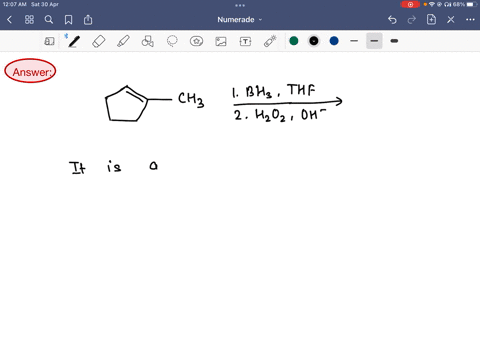This screenshot has width=480, height=360.
Task: Toggle the read-only mode icon
Action: [49, 41]
